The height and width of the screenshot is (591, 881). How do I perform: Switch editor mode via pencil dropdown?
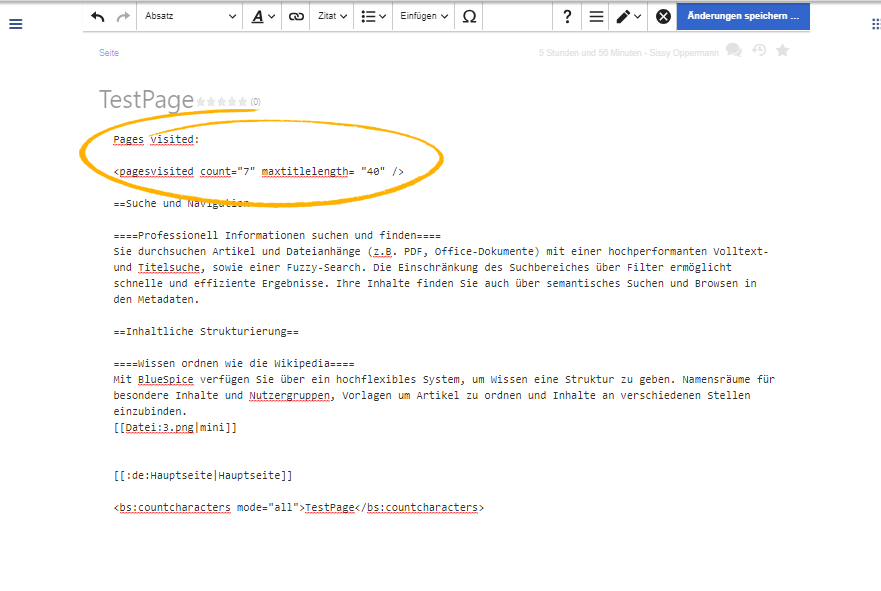[629, 16]
